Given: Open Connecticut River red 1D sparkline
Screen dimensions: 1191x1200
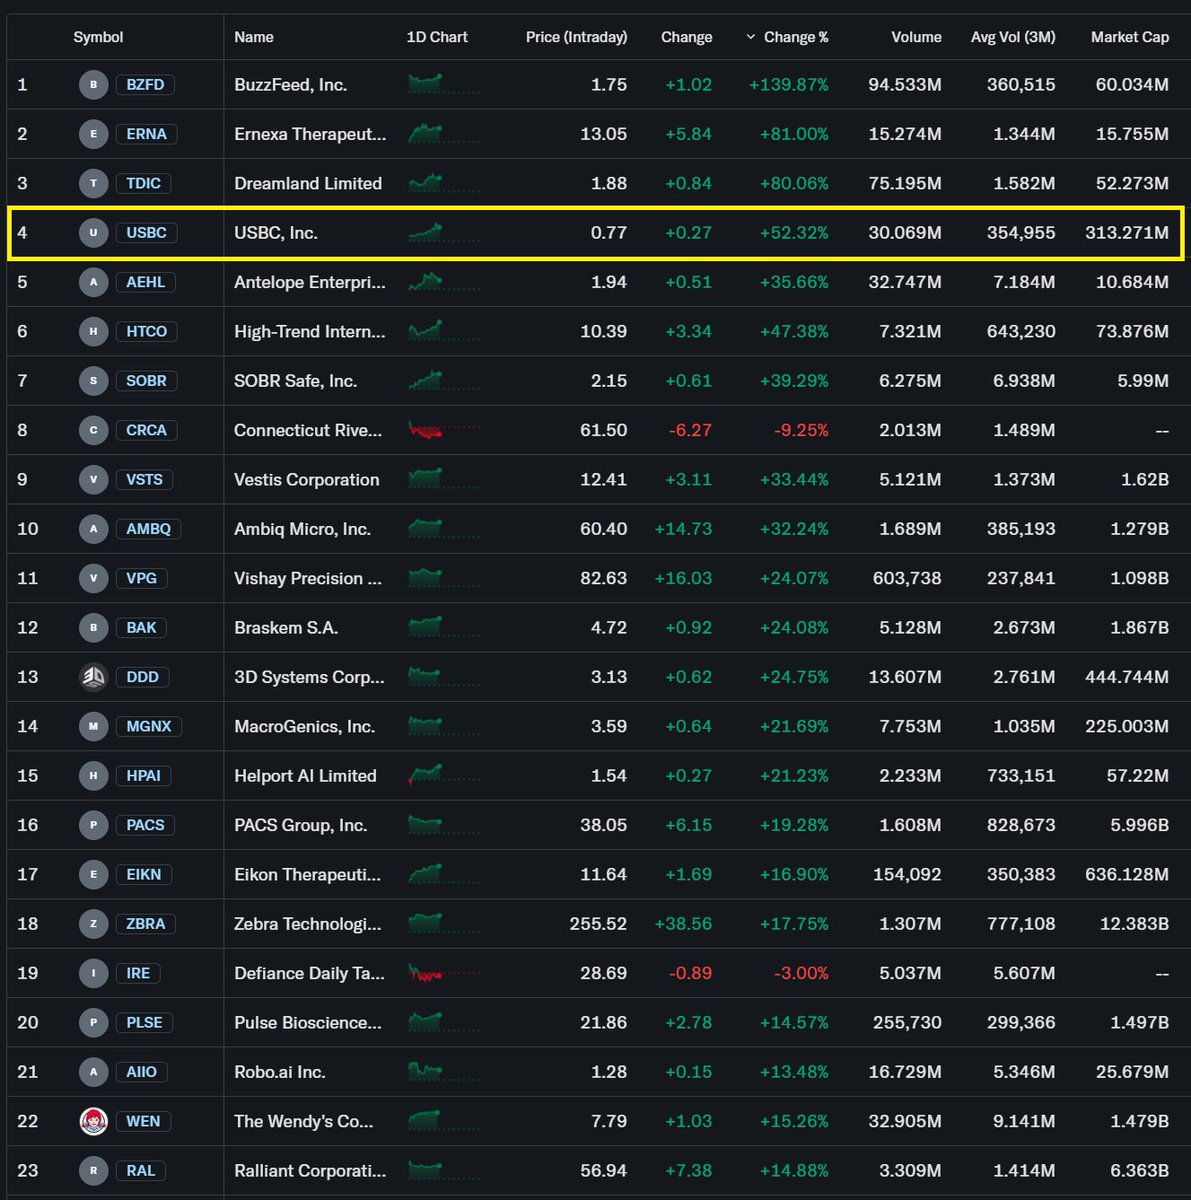Looking at the screenshot, I should click(443, 430).
